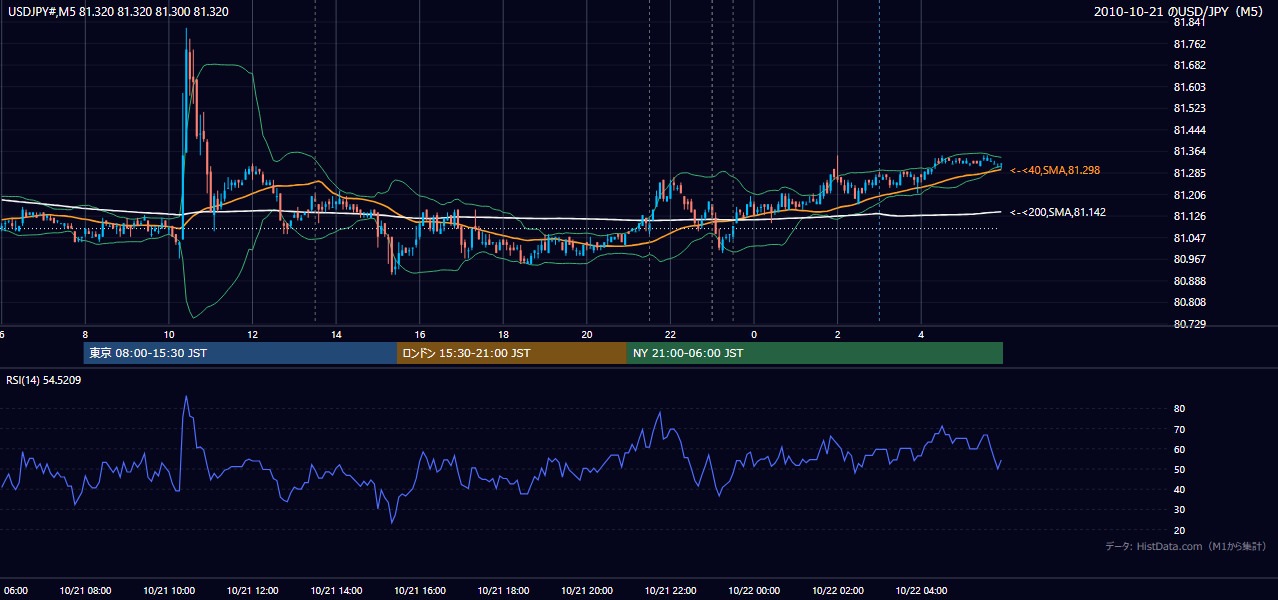Click the 10/22 04:00 bottom time label
Image resolution: width=1278 pixels, height=600 pixels.
[921, 591]
